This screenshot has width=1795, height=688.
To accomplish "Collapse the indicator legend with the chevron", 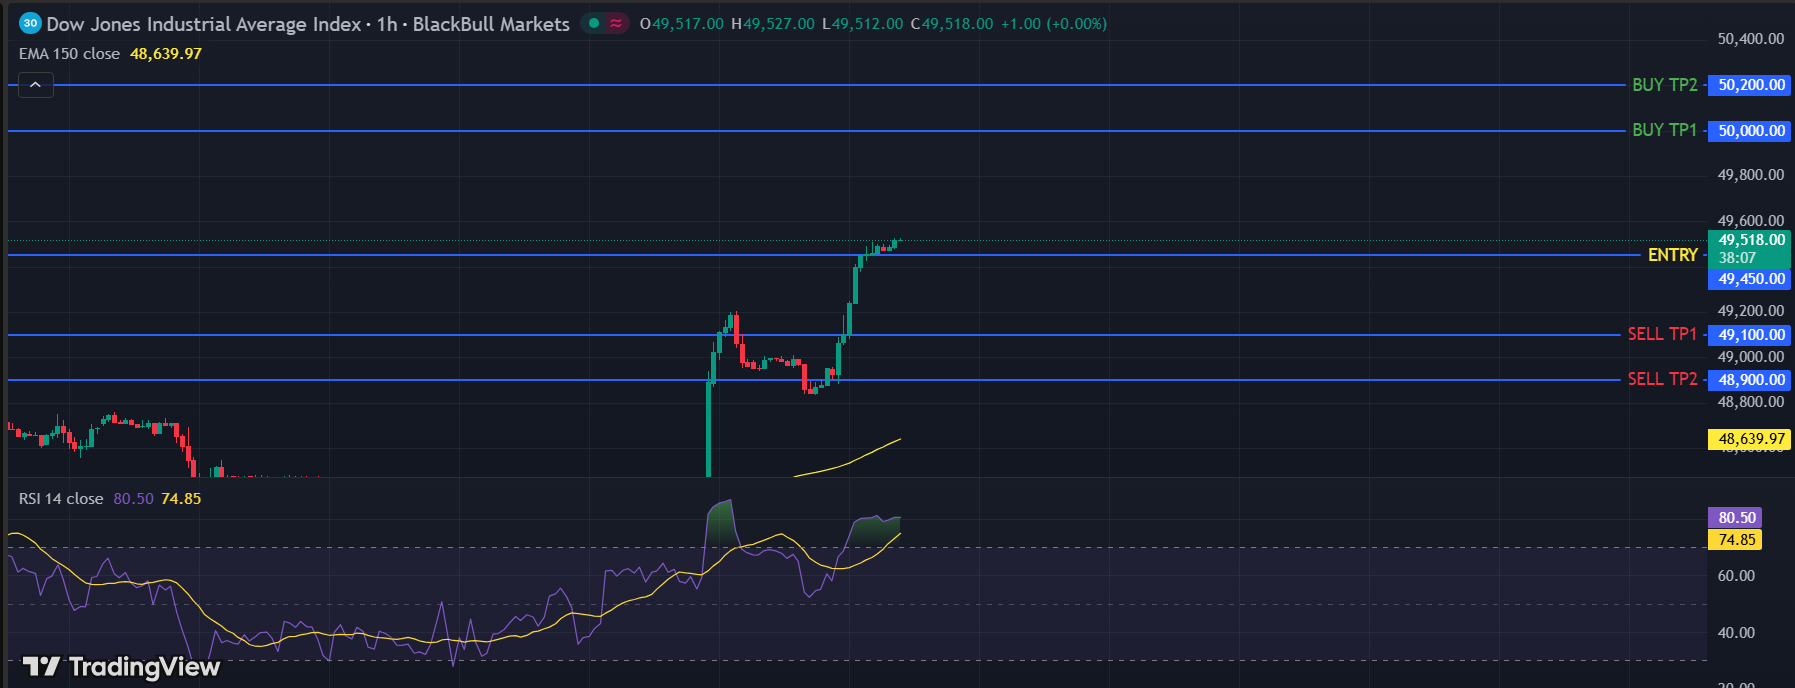I will (35, 85).
